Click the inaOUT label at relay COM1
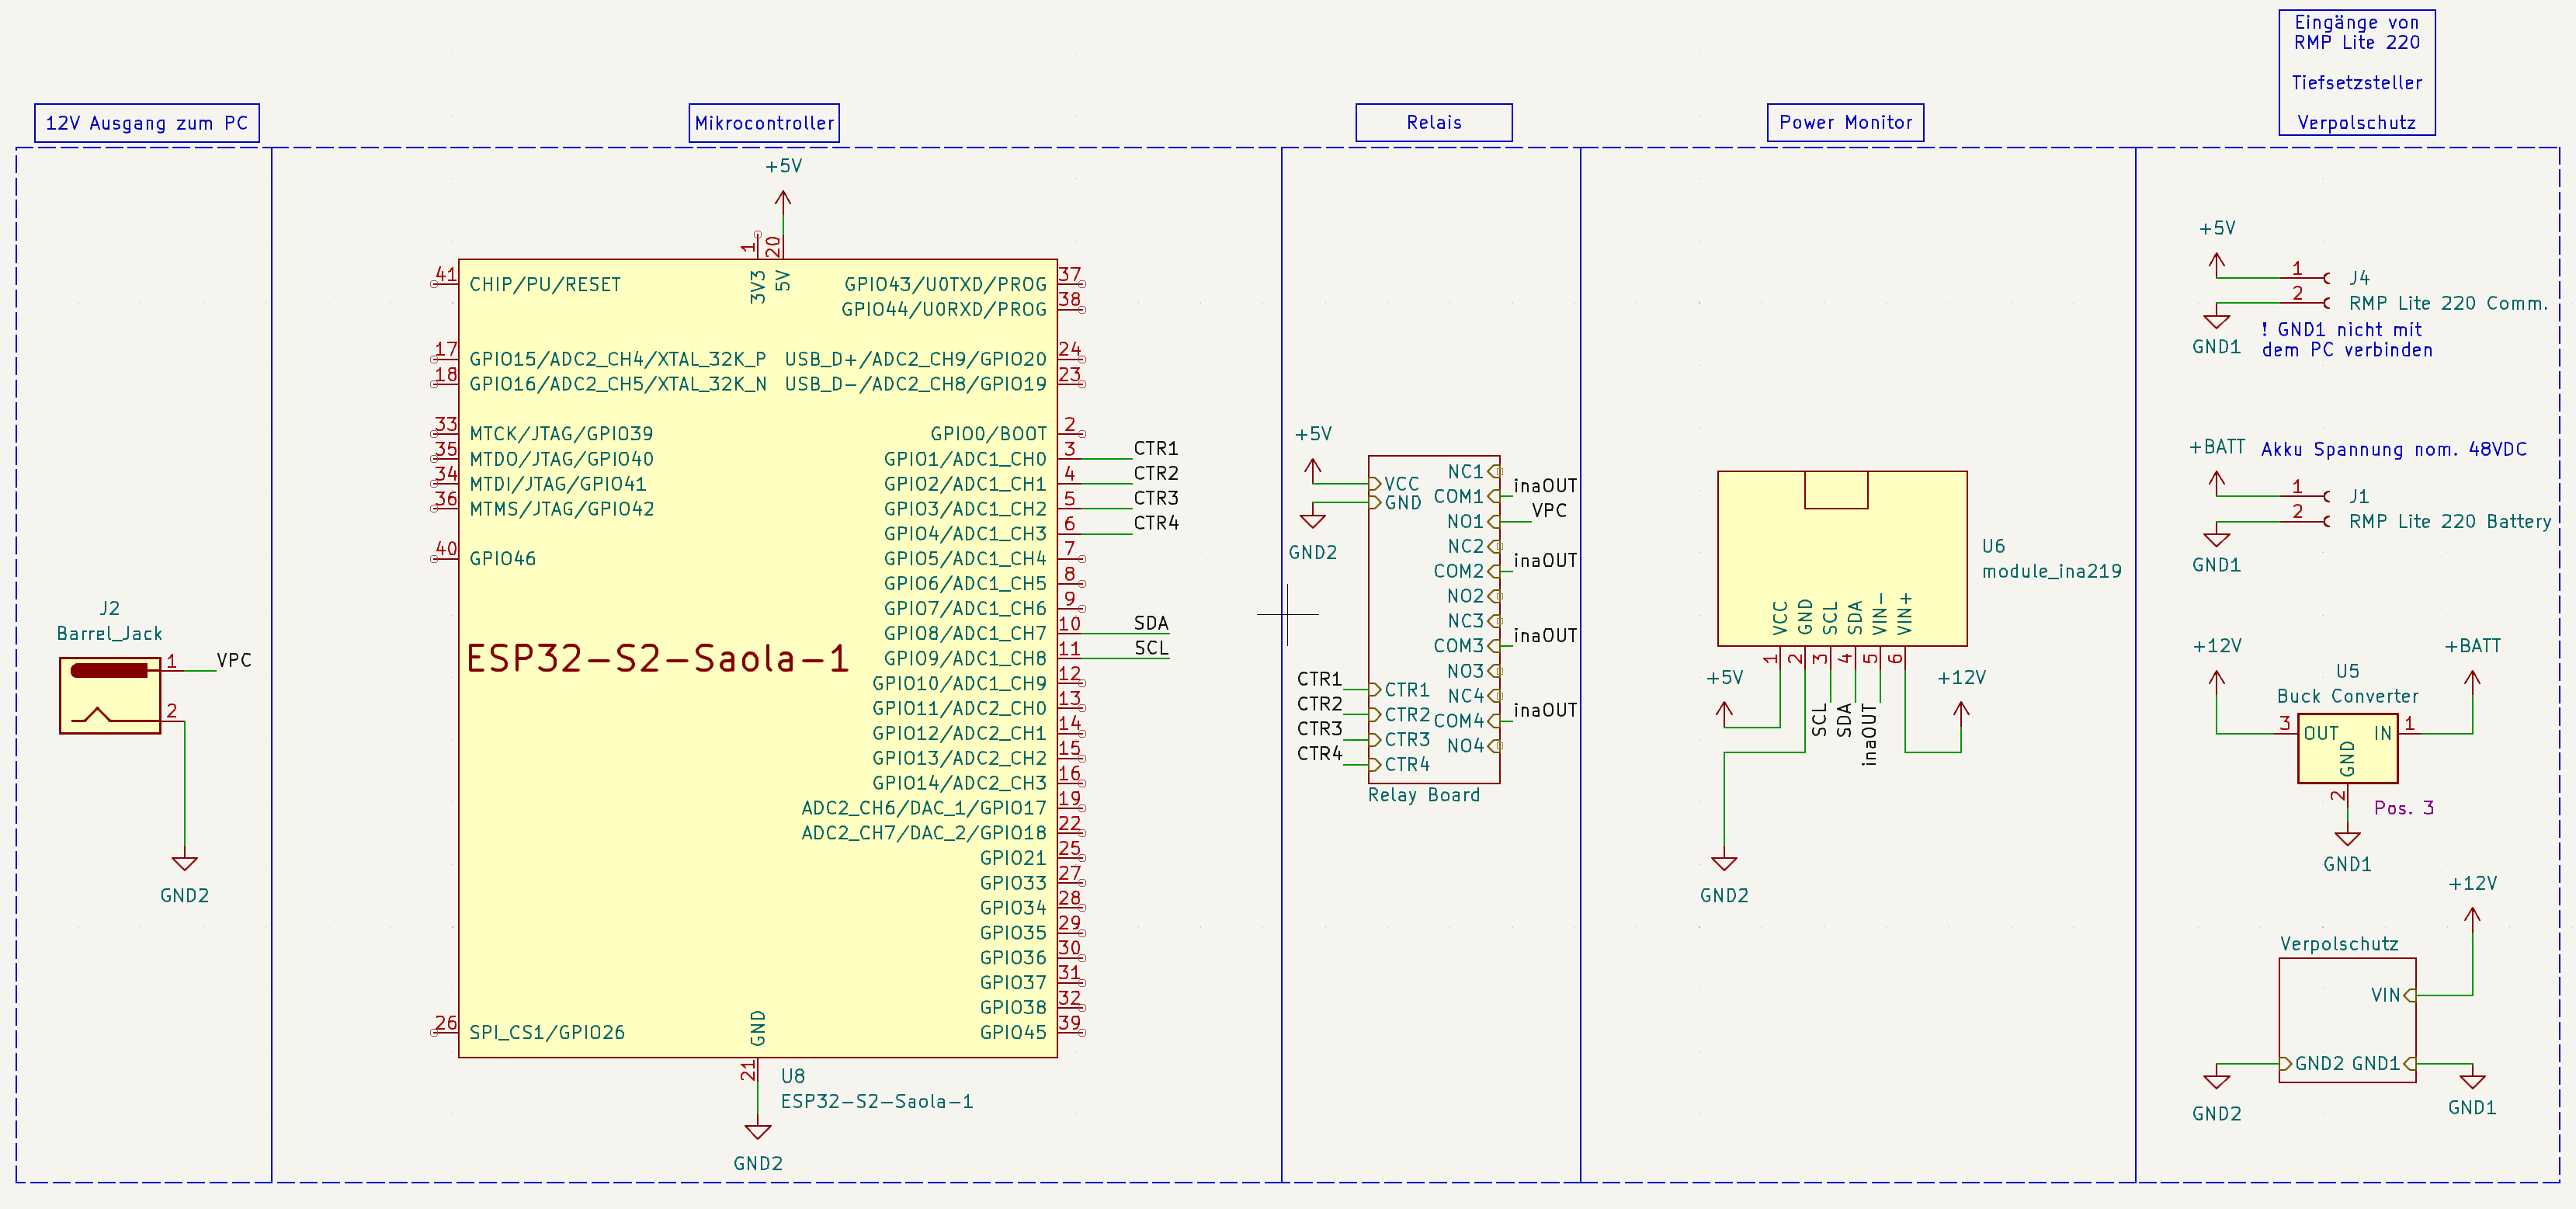The image size is (2576, 1209). (x=1545, y=486)
